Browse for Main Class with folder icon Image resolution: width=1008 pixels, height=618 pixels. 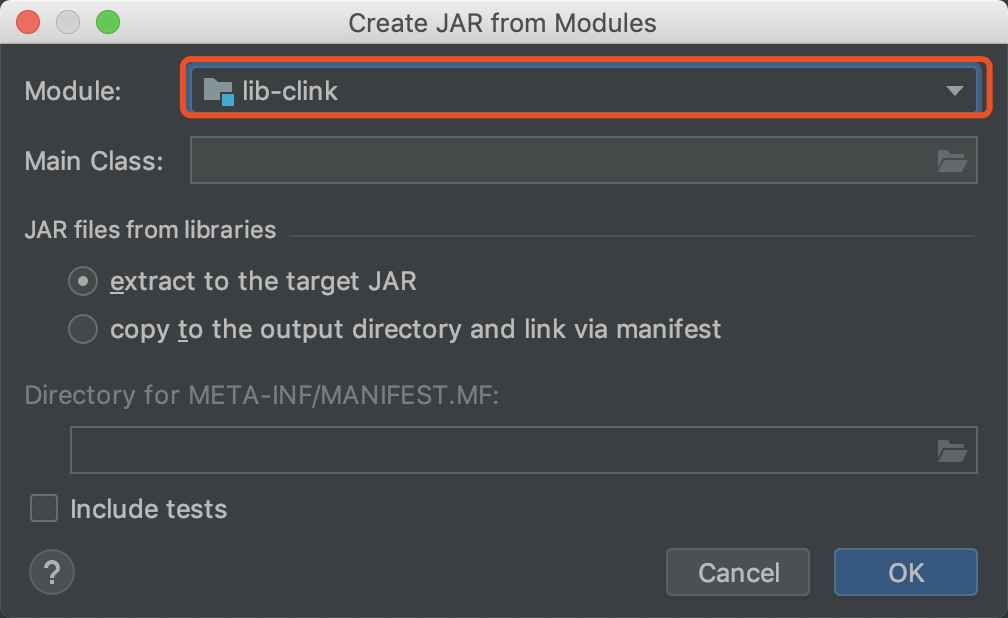click(952, 160)
